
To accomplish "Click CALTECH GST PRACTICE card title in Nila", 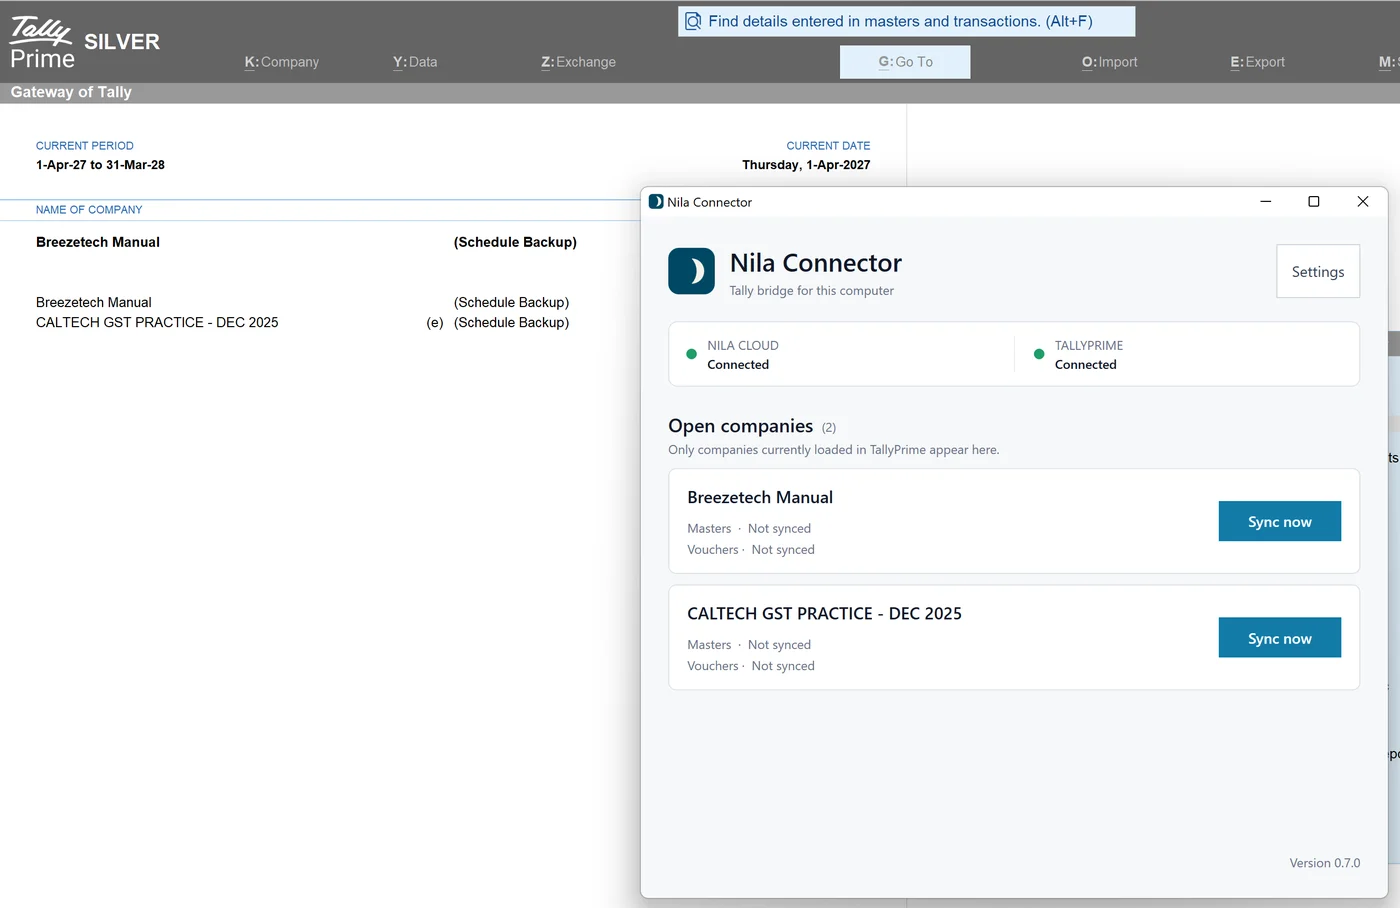I will point(824,614).
